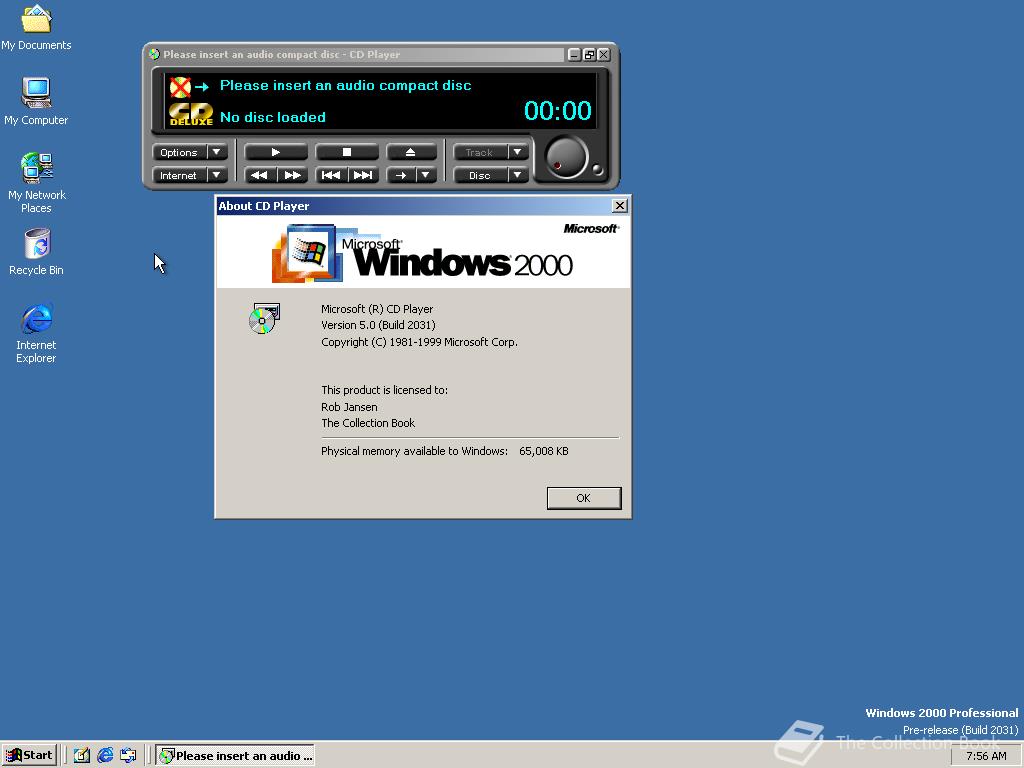Skip to next track button

363,175
